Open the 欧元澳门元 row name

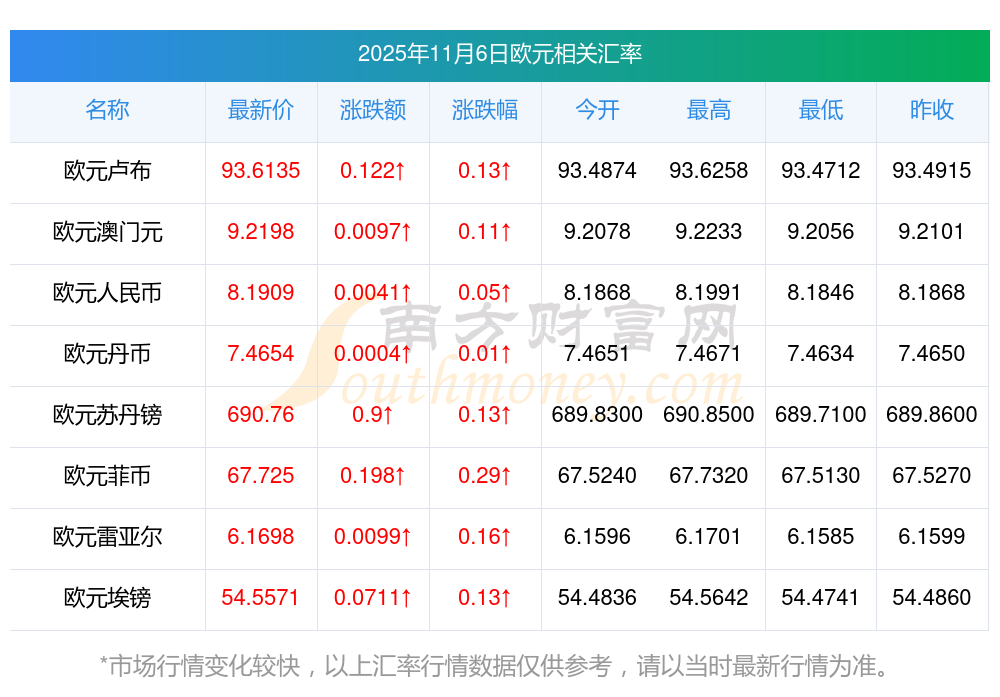coord(107,232)
